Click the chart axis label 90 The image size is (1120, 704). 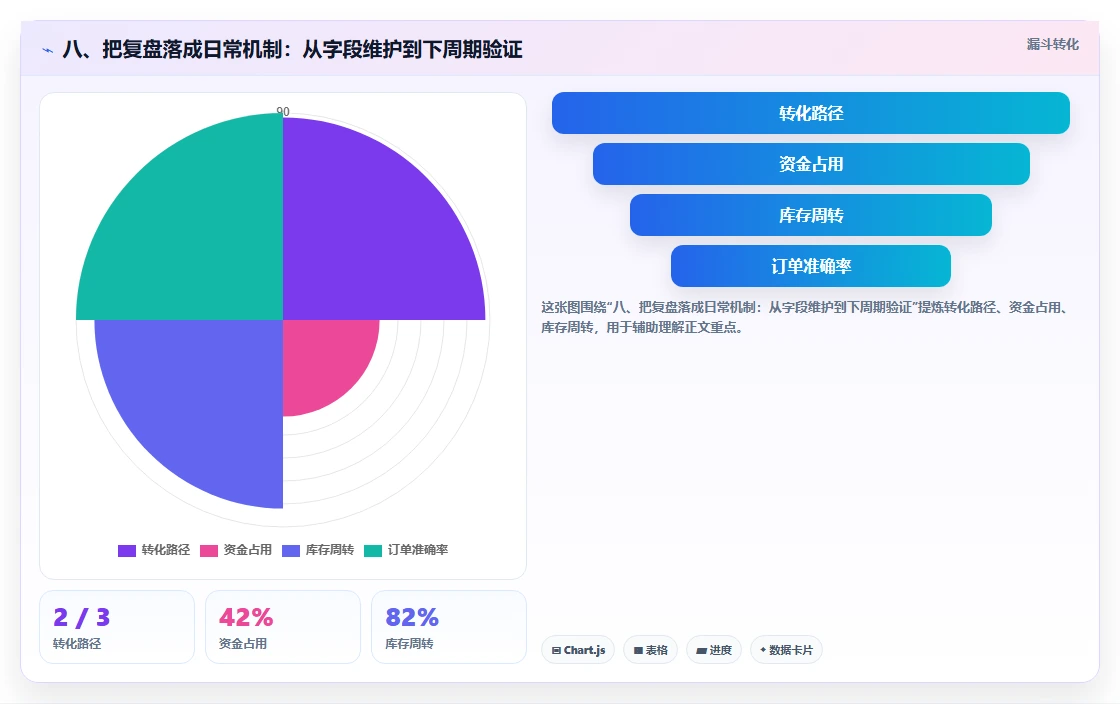pos(283,111)
